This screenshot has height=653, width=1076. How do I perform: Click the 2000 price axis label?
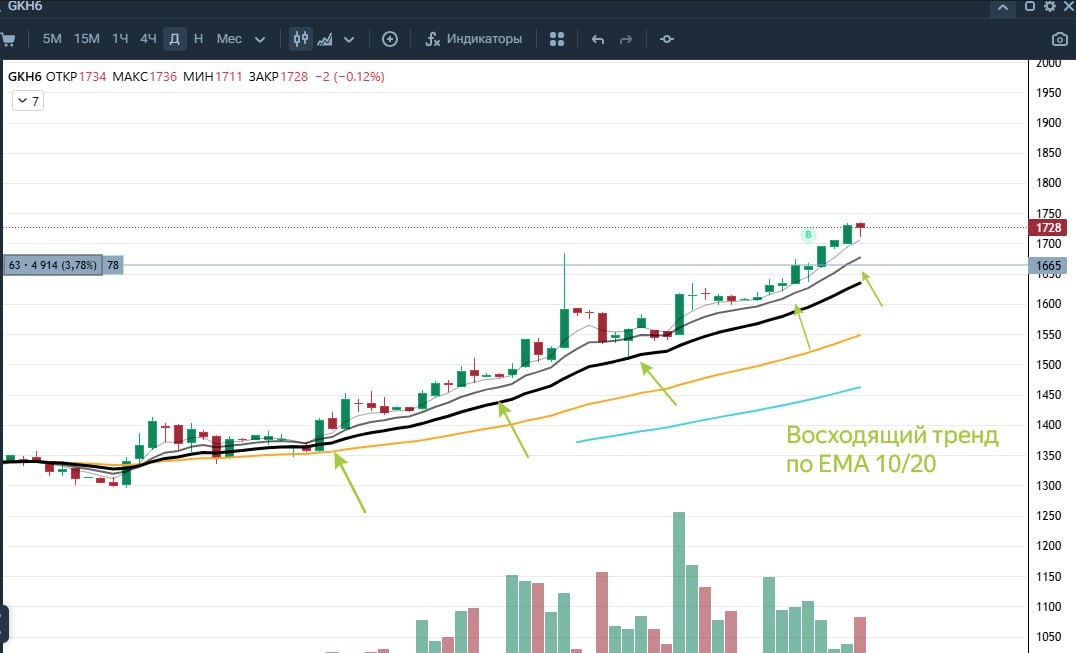point(1049,63)
